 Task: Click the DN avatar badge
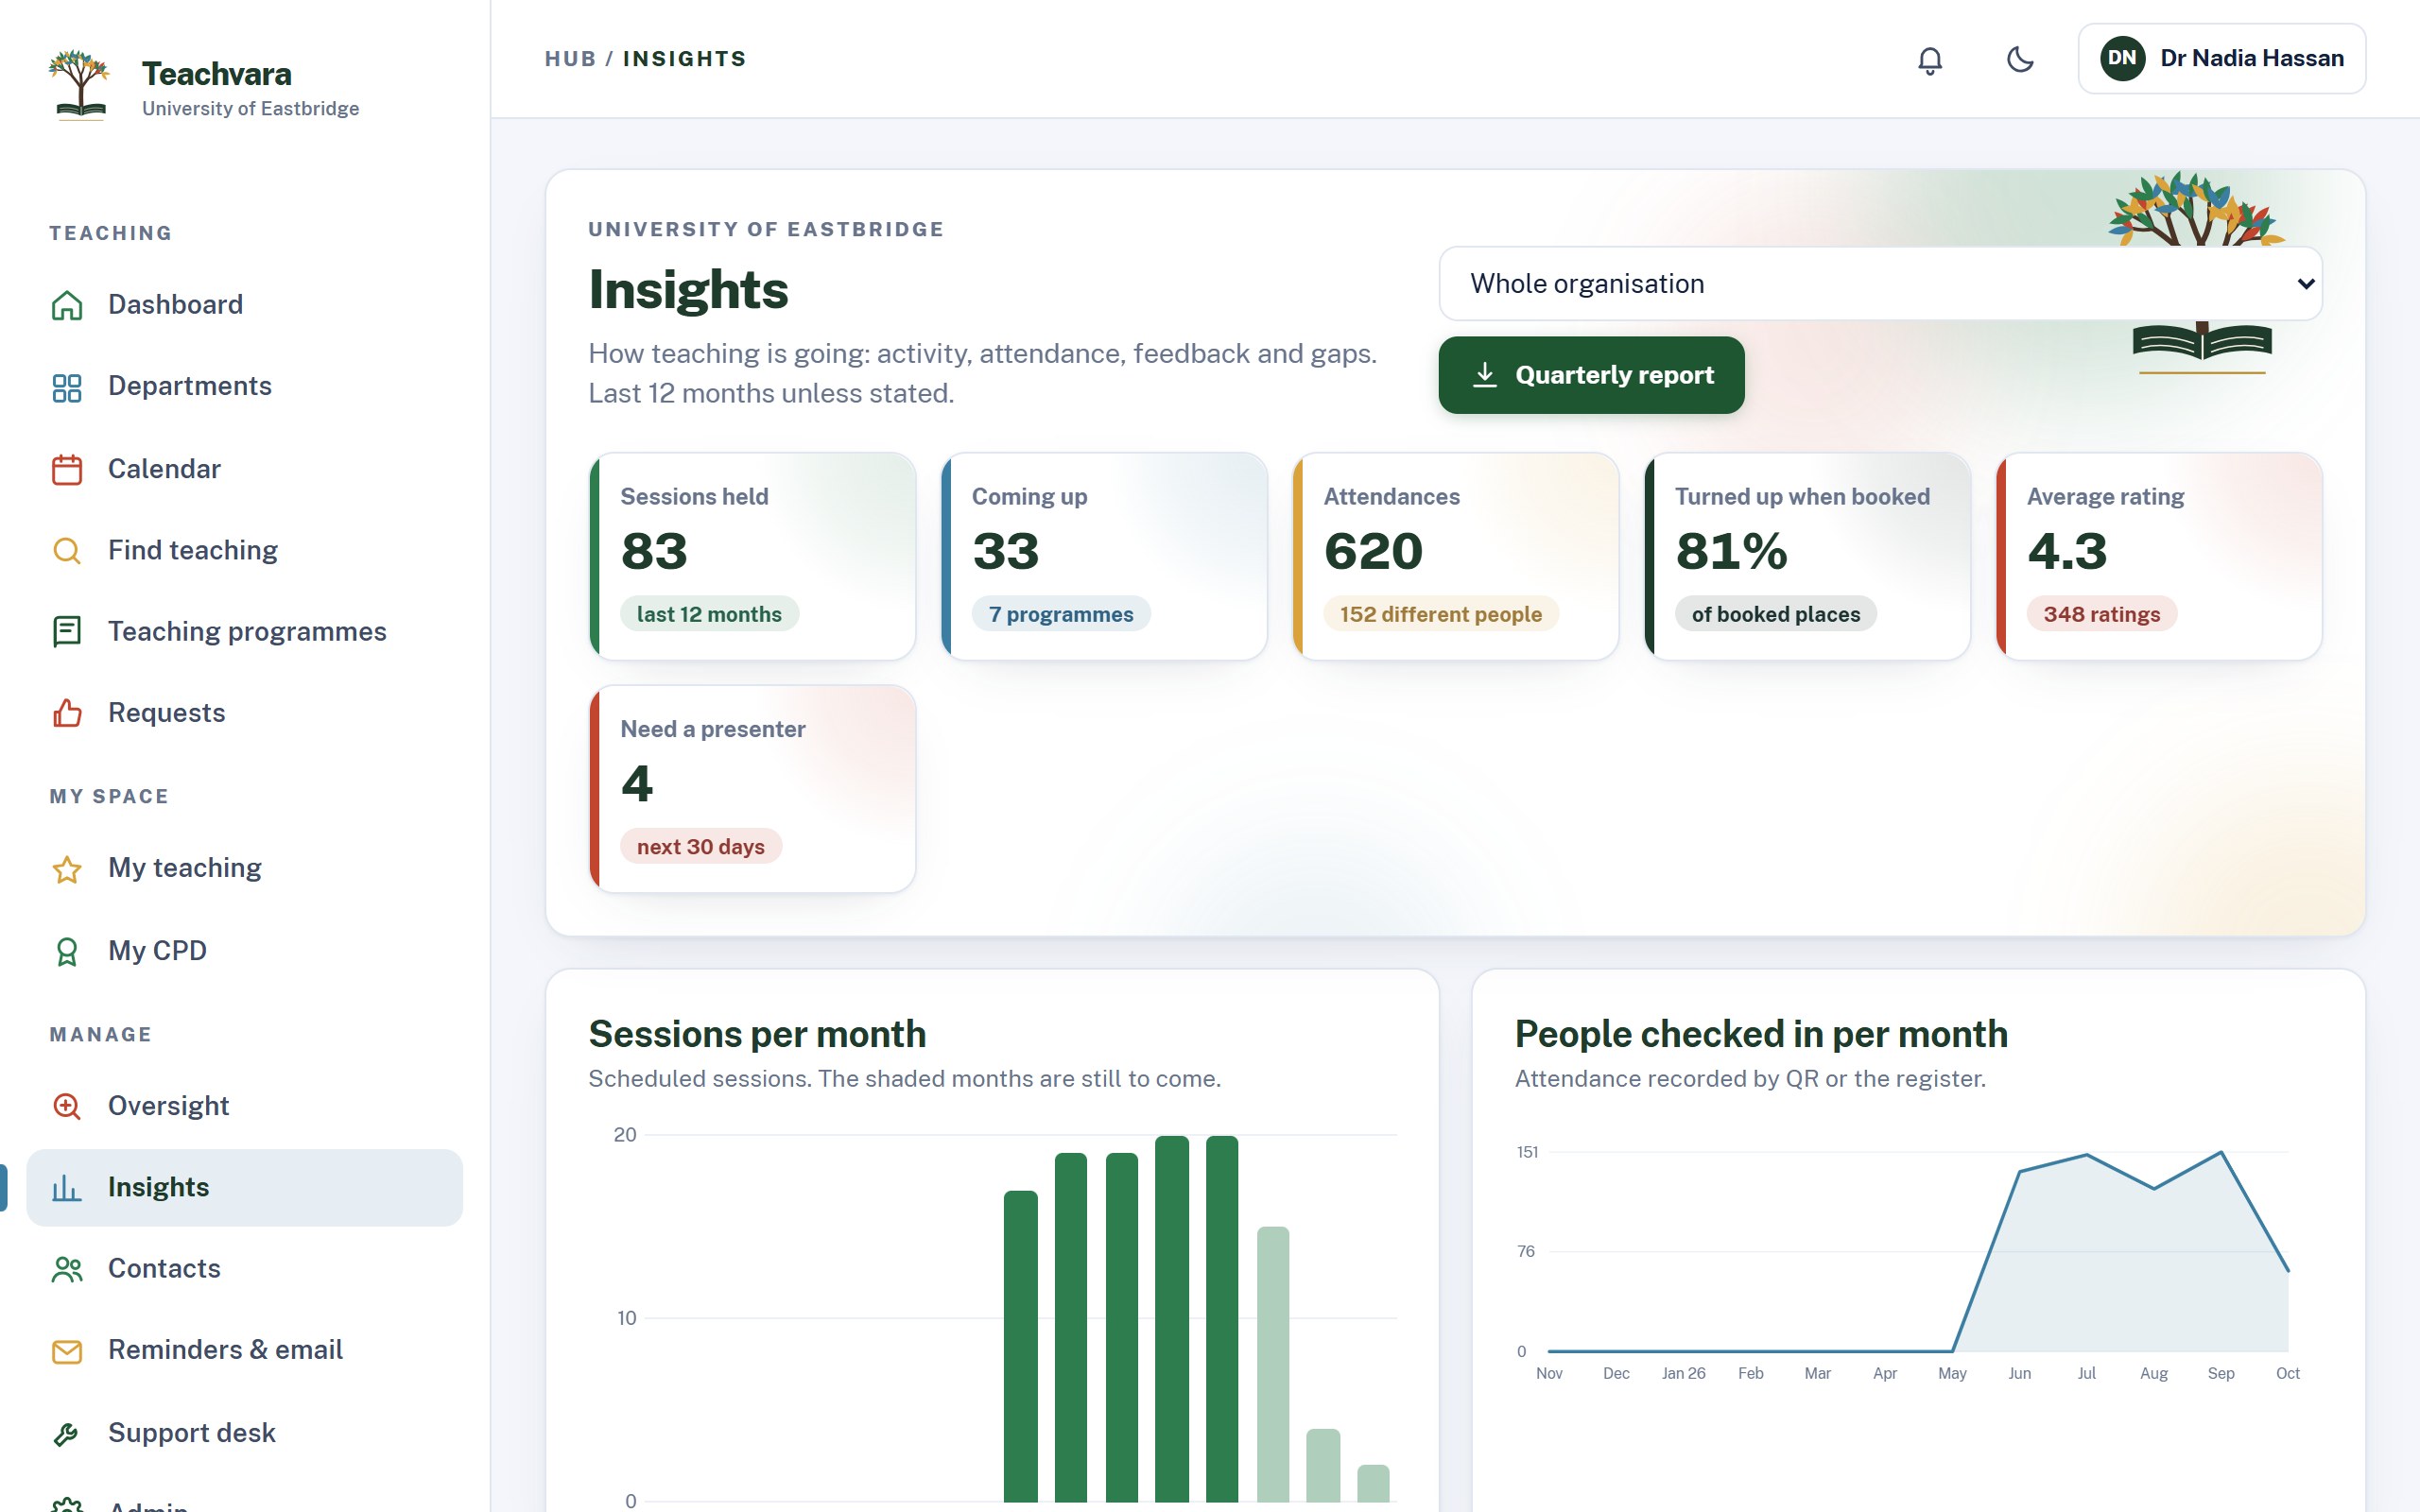(x=2122, y=59)
